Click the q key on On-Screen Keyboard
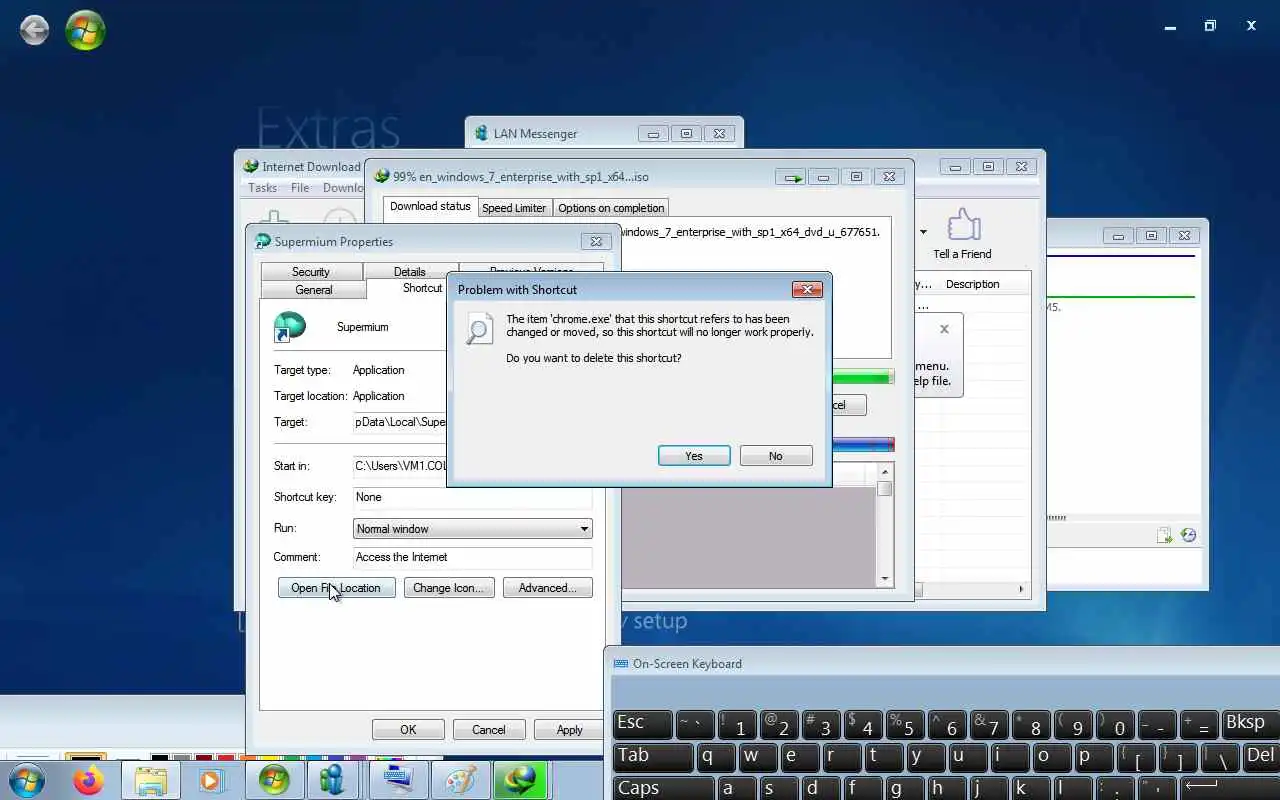 click(716, 757)
